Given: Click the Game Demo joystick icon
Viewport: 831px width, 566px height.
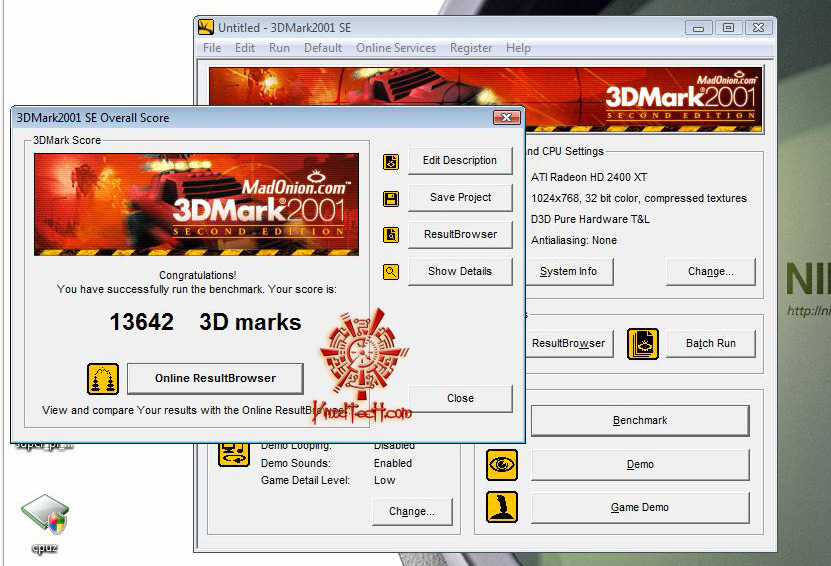Looking at the screenshot, I should [502, 507].
